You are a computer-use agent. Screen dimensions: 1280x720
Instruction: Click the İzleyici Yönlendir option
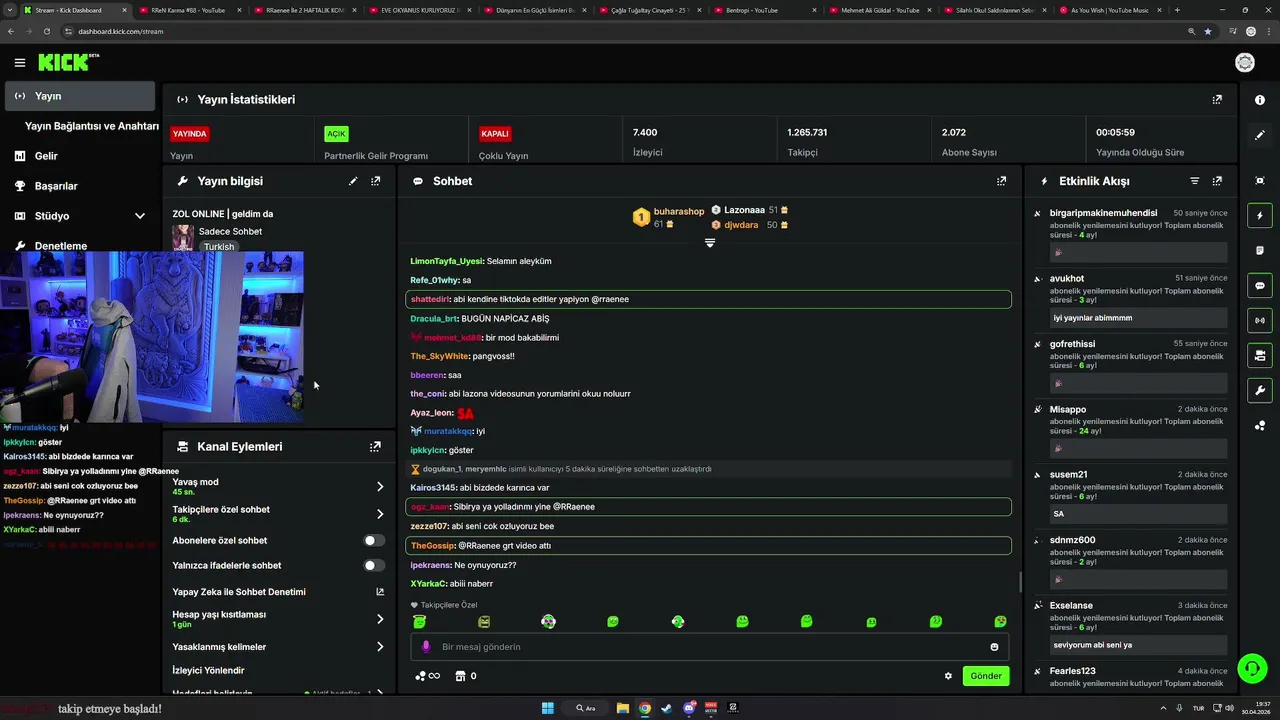click(208, 670)
